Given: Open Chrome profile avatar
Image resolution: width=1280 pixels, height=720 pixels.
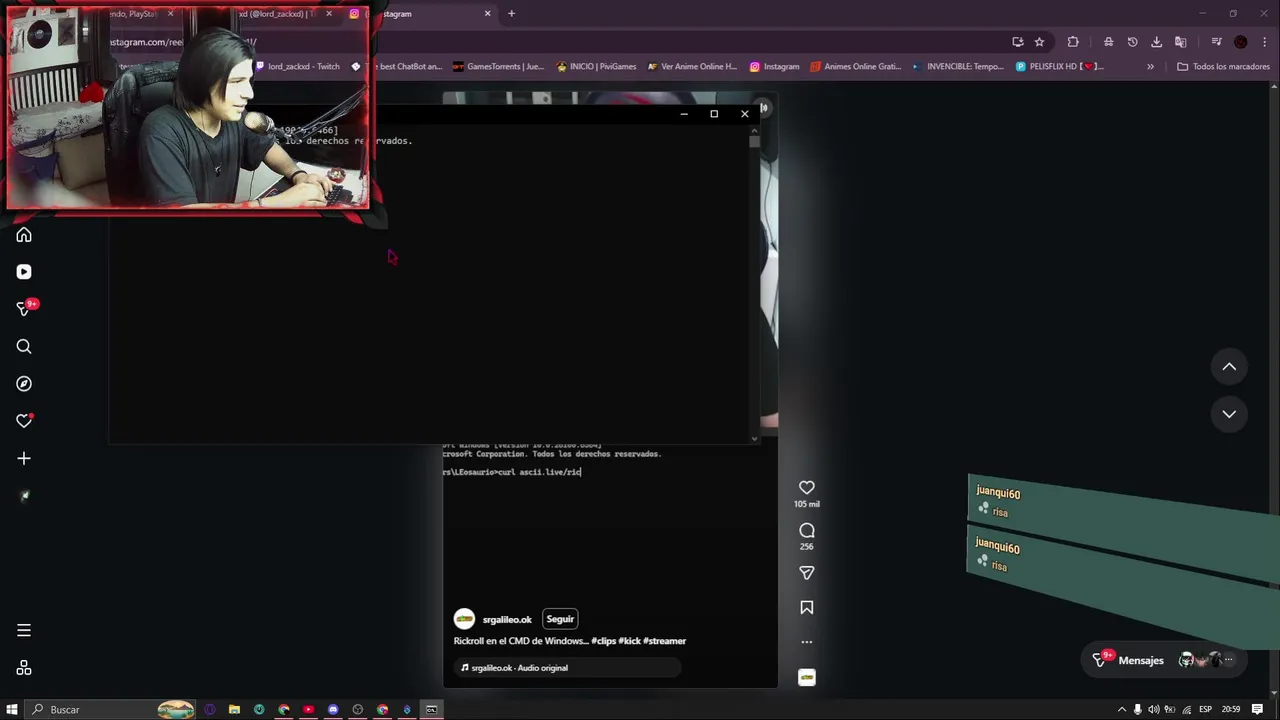Looking at the screenshot, I should pyautogui.click(x=1241, y=42).
